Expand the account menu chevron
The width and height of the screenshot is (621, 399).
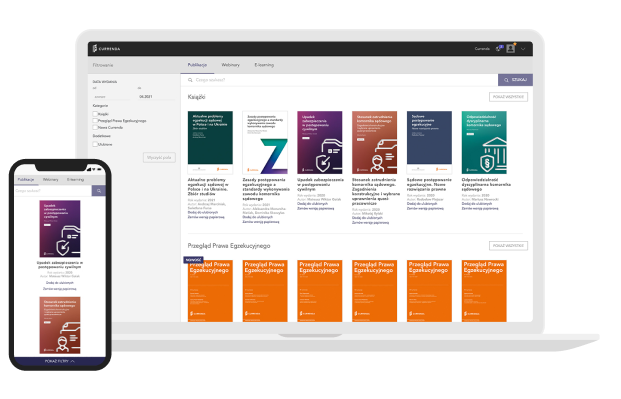point(523,49)
